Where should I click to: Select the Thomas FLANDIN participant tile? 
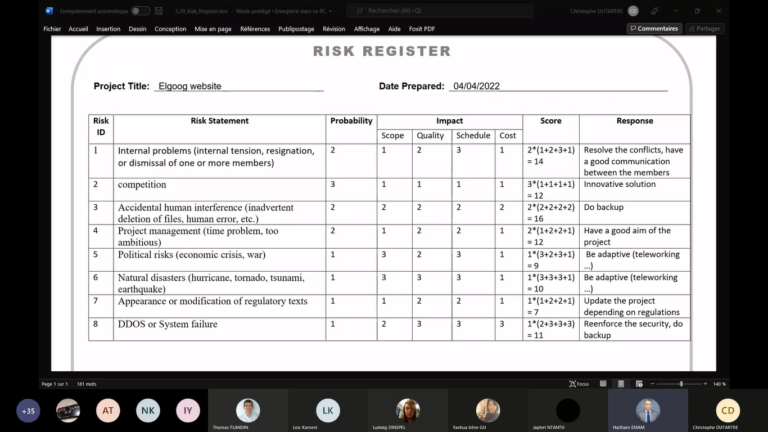tap(248, 410)
